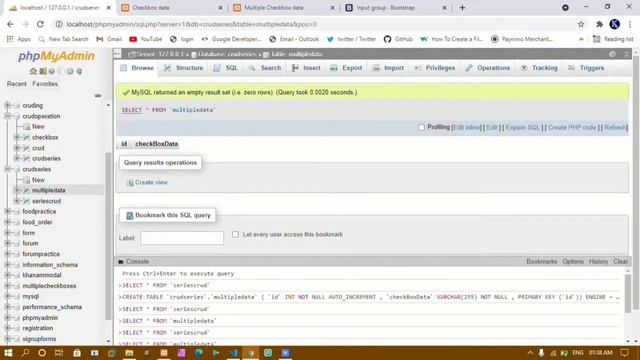Open Chrome from the taskbar
Viewport: 640px width, 360px height.
[251, 353]
